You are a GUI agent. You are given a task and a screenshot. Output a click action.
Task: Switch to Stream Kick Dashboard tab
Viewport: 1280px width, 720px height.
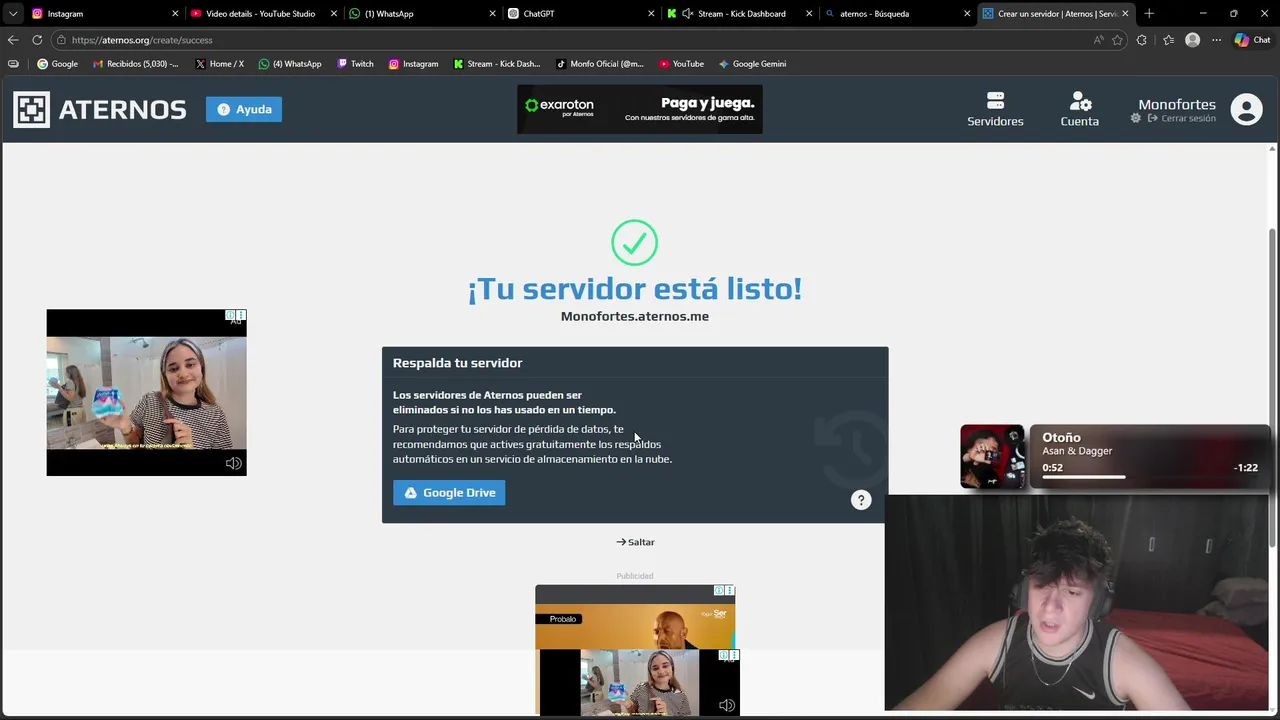[x=740, y=13]
